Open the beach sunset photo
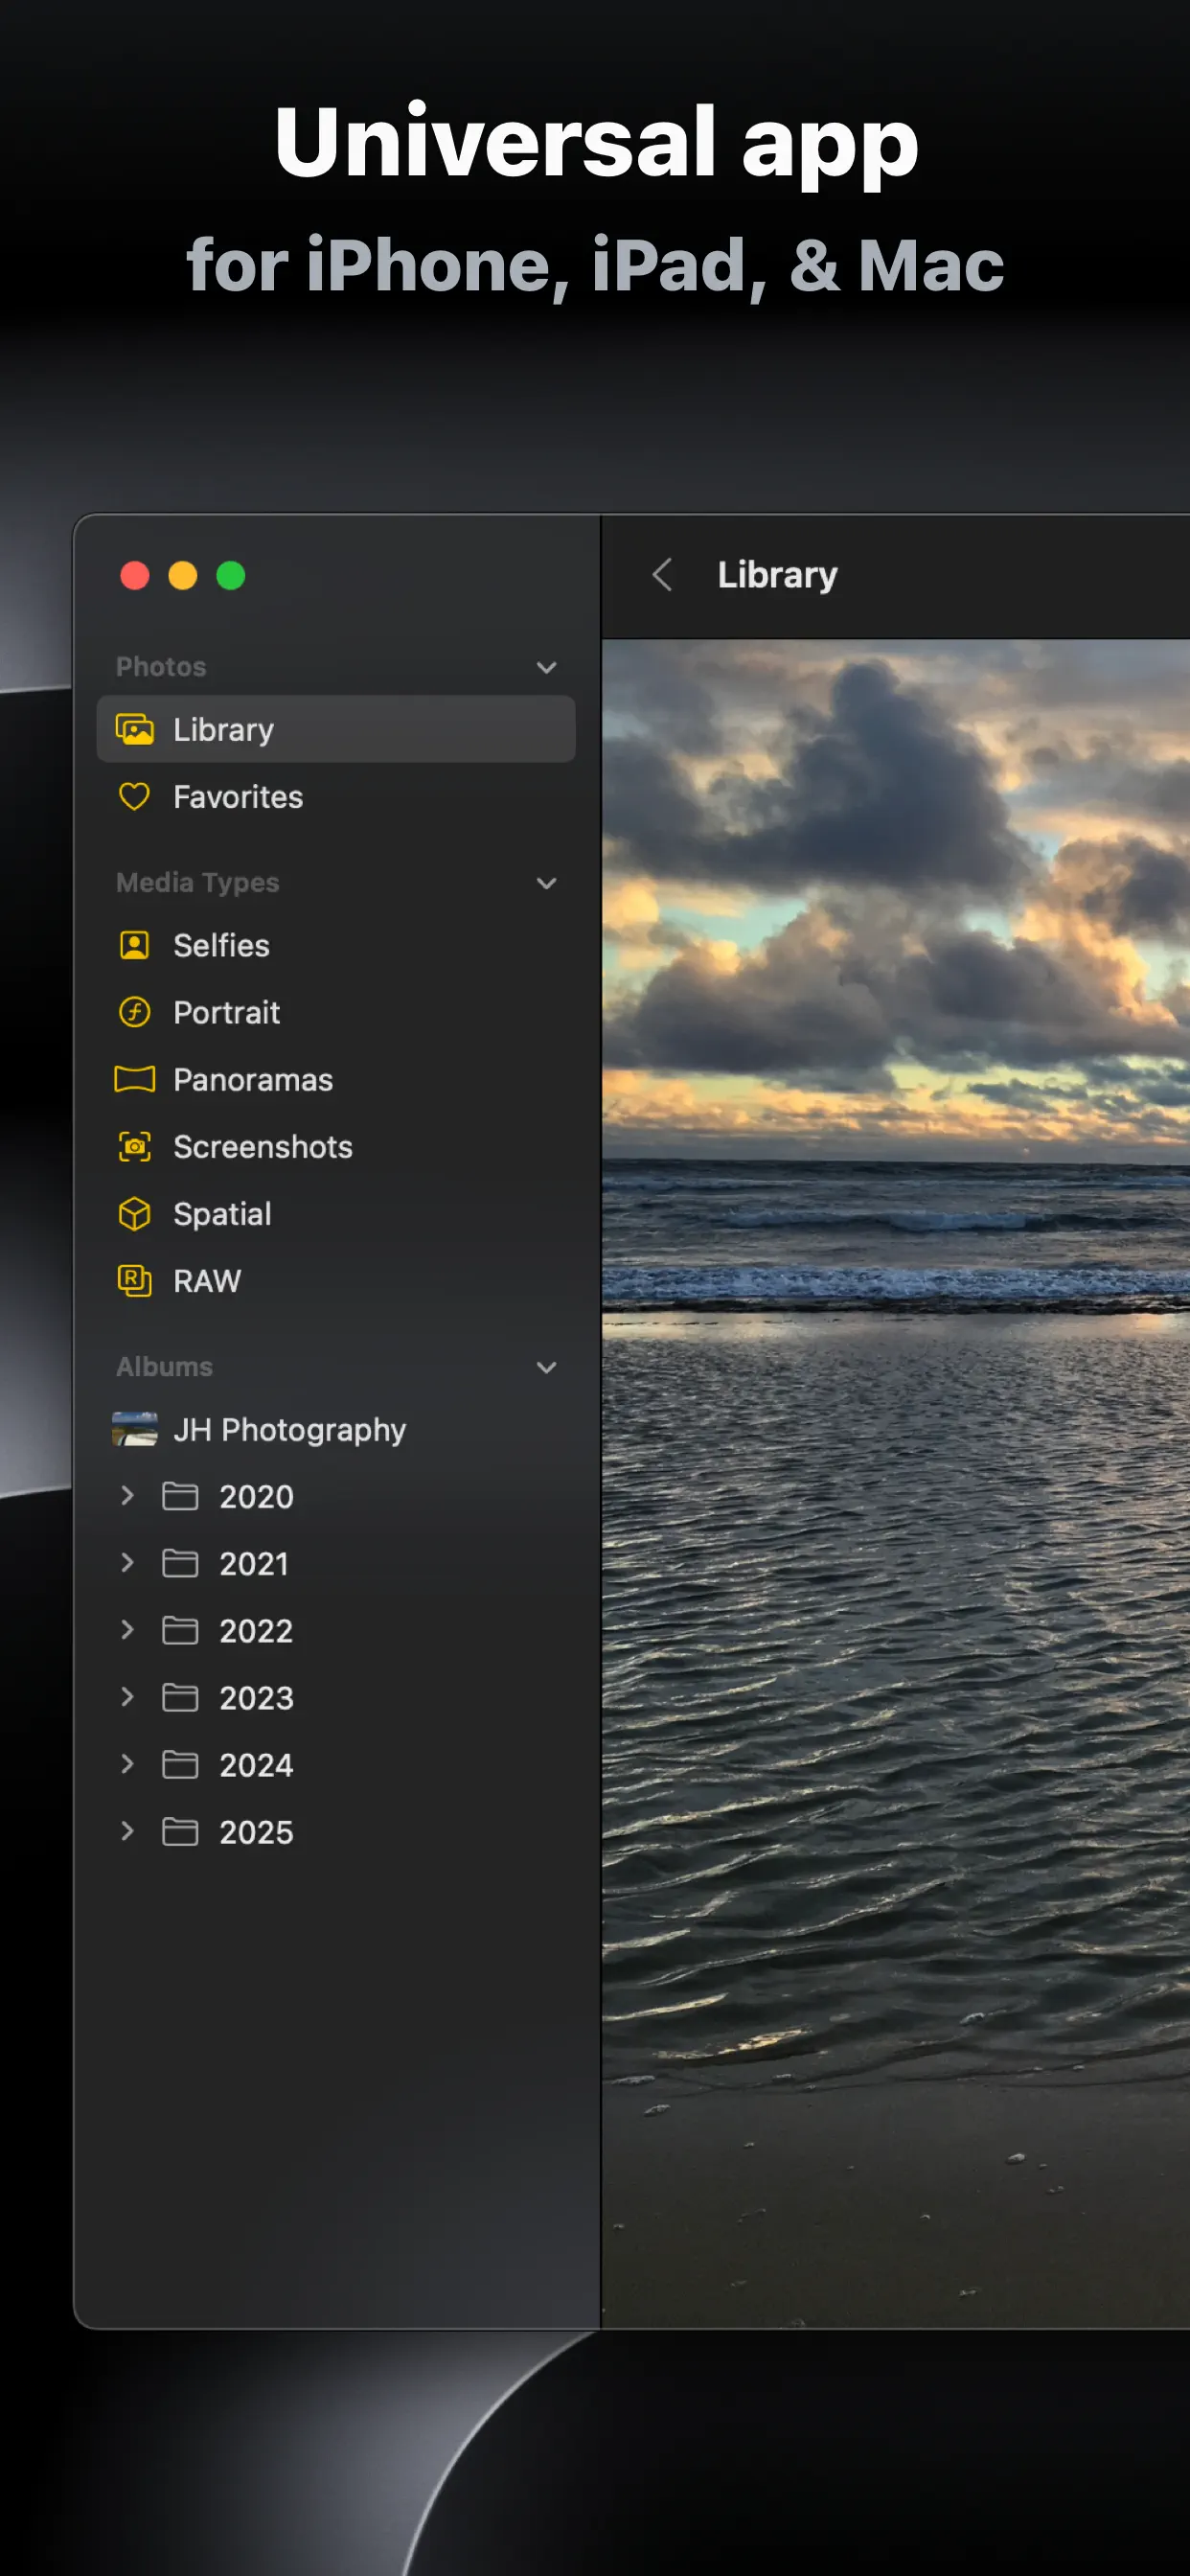This screenshot has height=2576, width=1190. click(x=895, y=1483)
